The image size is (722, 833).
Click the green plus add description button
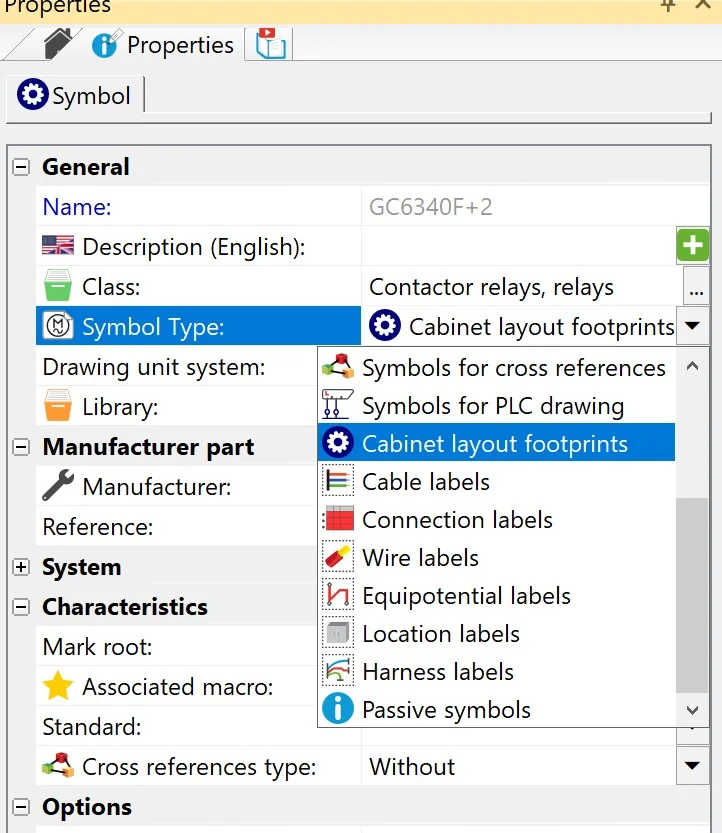692,246
